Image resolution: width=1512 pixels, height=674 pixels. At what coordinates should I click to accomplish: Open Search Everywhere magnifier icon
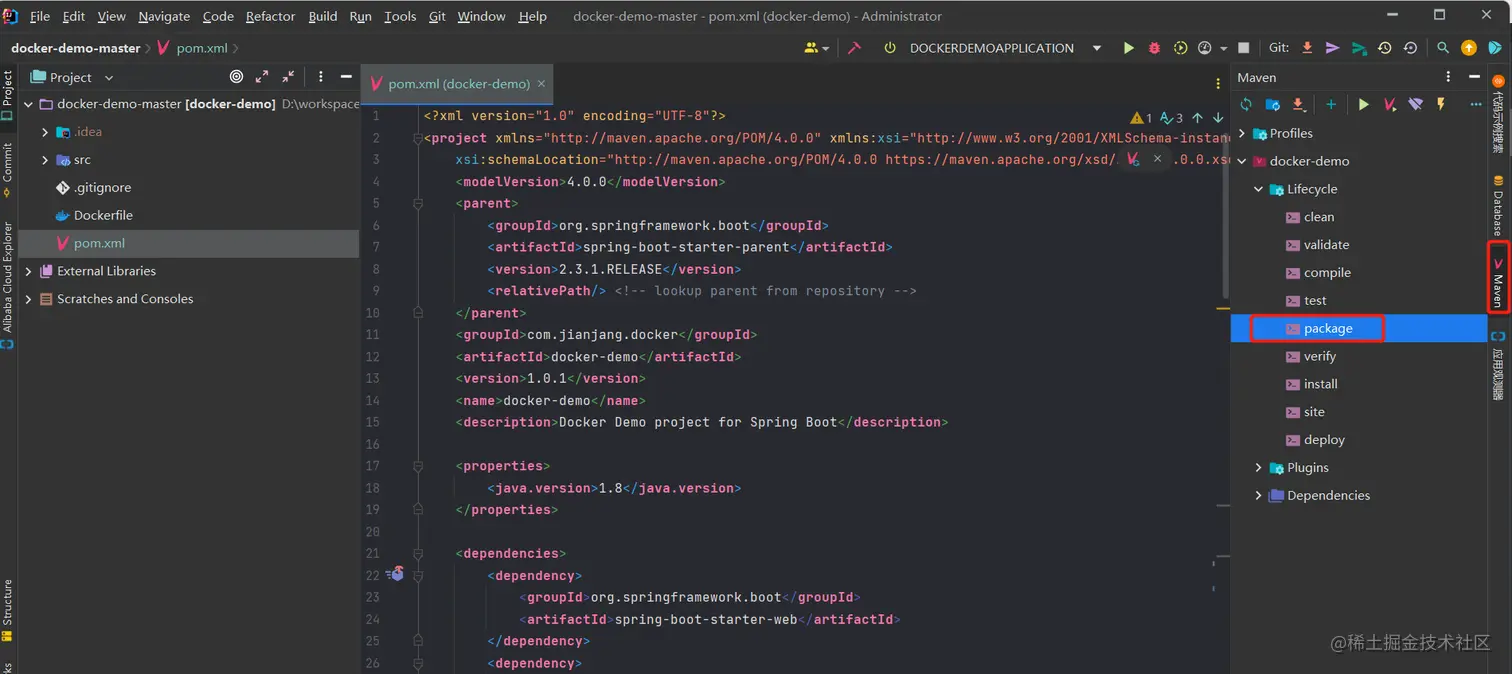pyautogui.click(x=1443, y=48)
